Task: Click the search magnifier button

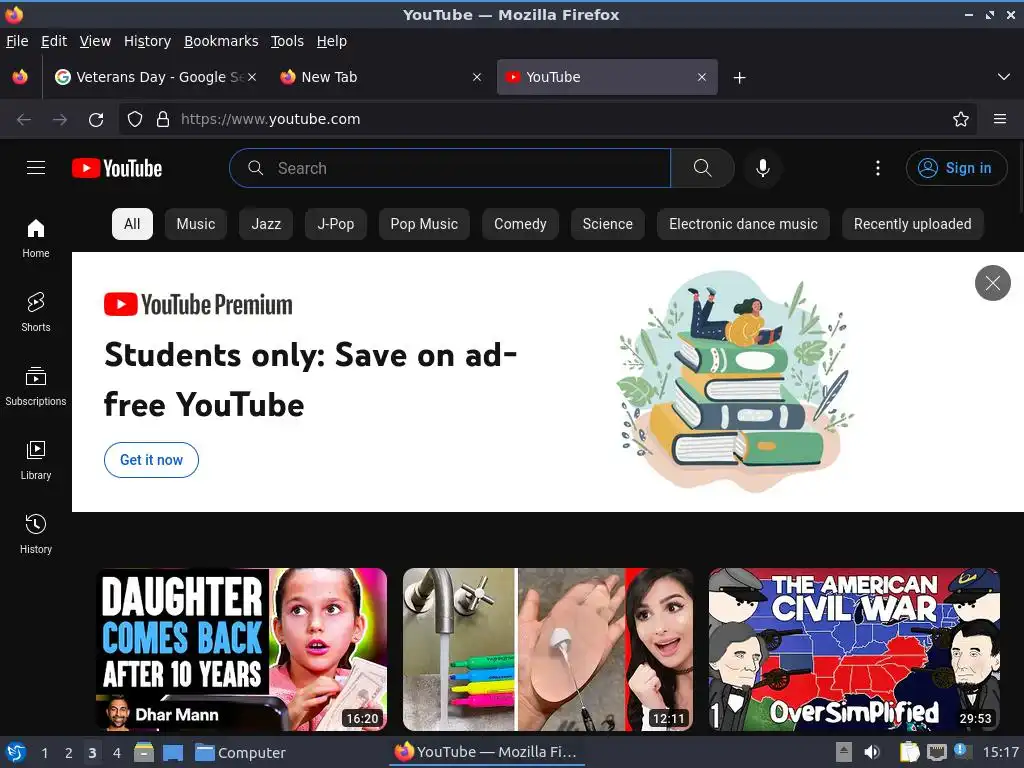Action: (x=702, y=168)
